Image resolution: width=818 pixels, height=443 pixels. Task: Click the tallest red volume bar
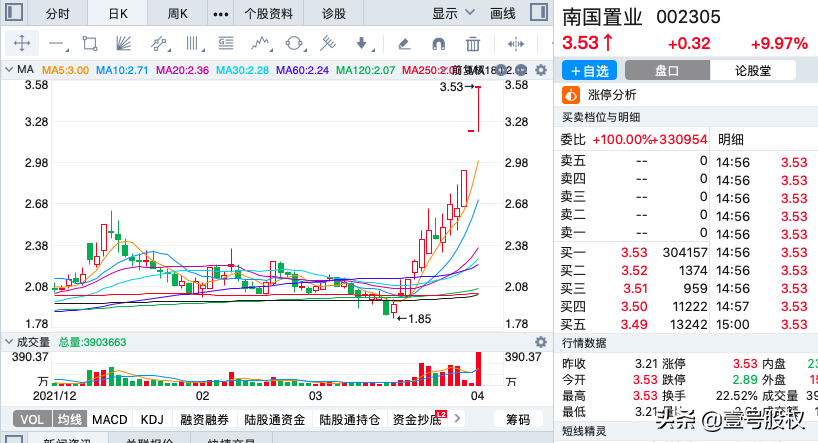click(x=478, y=368)
